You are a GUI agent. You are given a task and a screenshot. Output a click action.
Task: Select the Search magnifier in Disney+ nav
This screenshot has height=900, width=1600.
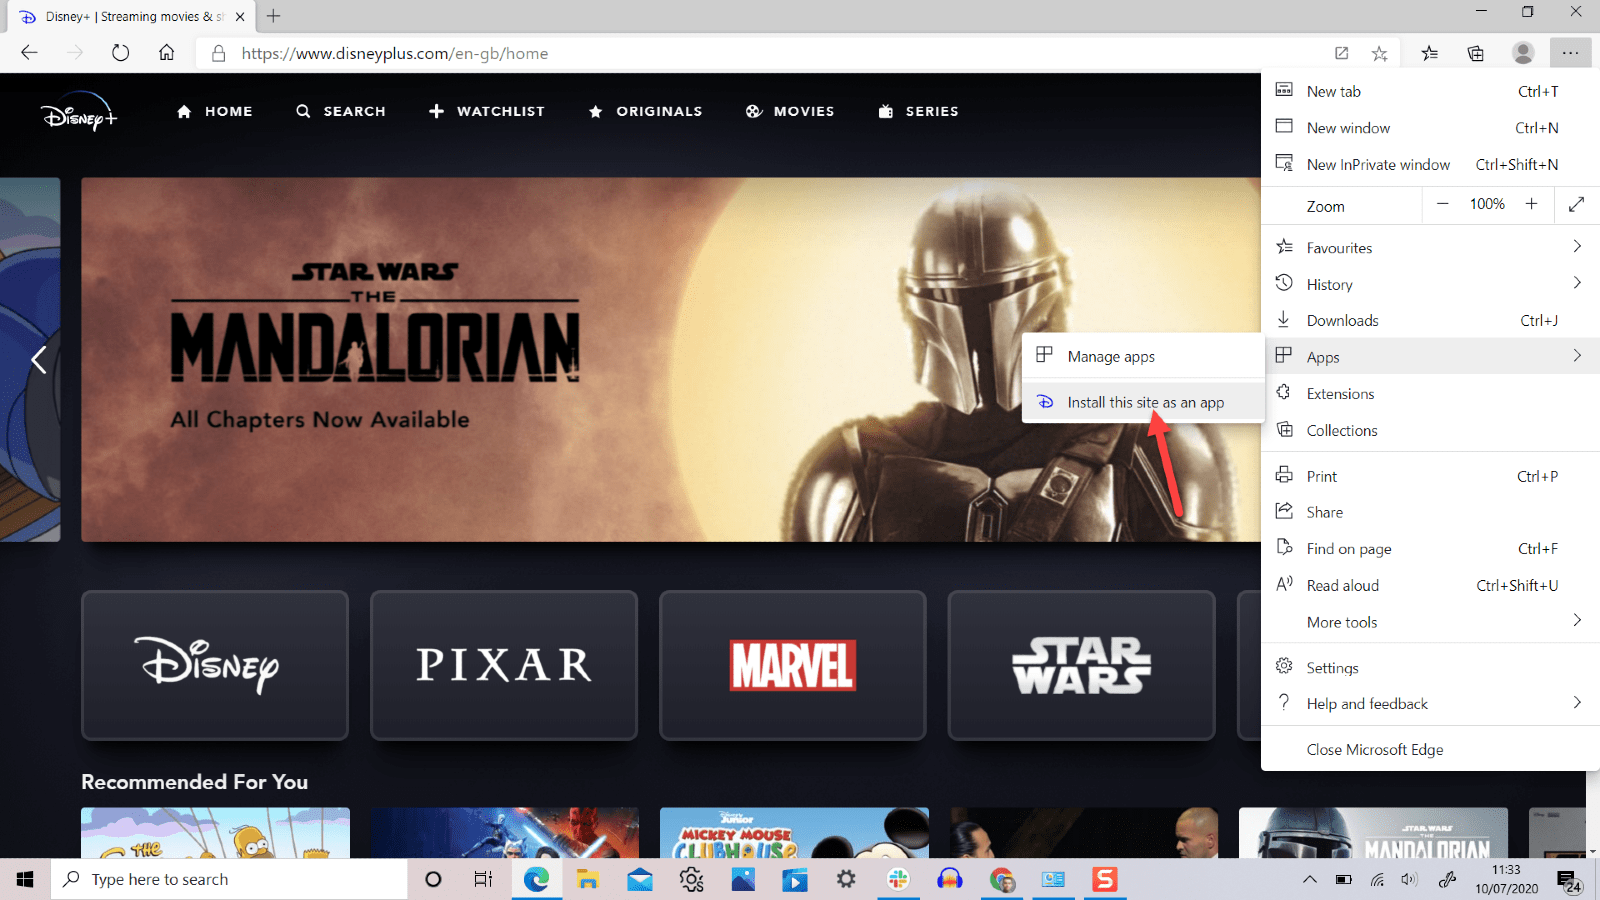pyautogui.click(x=304, y=111)
